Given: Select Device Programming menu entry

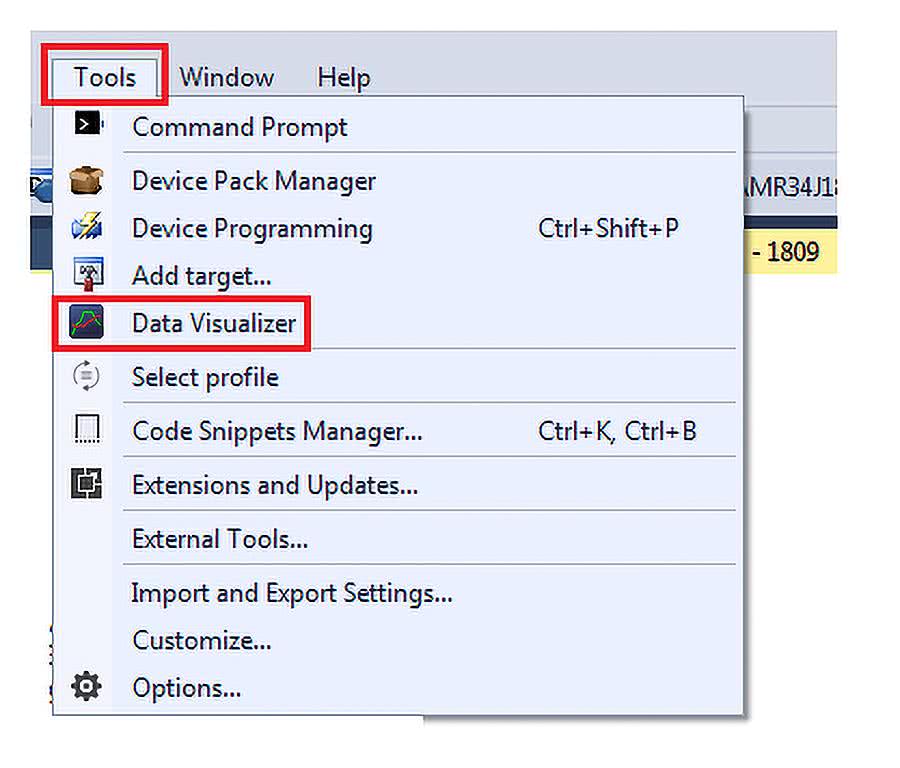Looking at the screenshot, I should (x=252, y=228).
